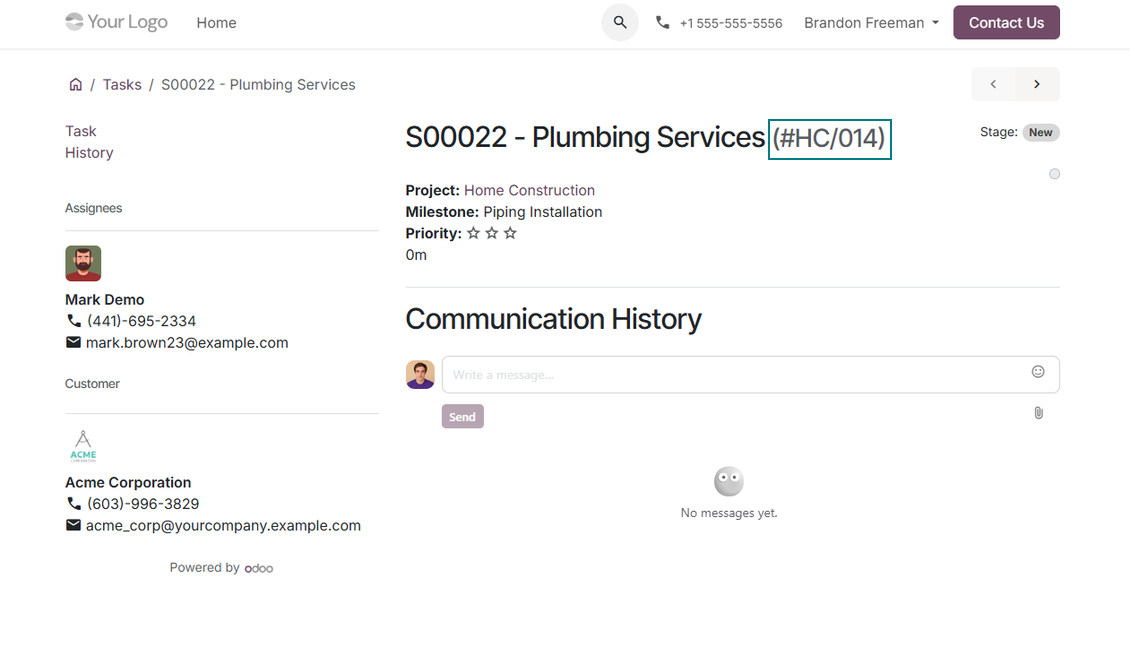
Task: Click the envelope icon beside mark.brown23@example.com
Action: coord(74,342)
